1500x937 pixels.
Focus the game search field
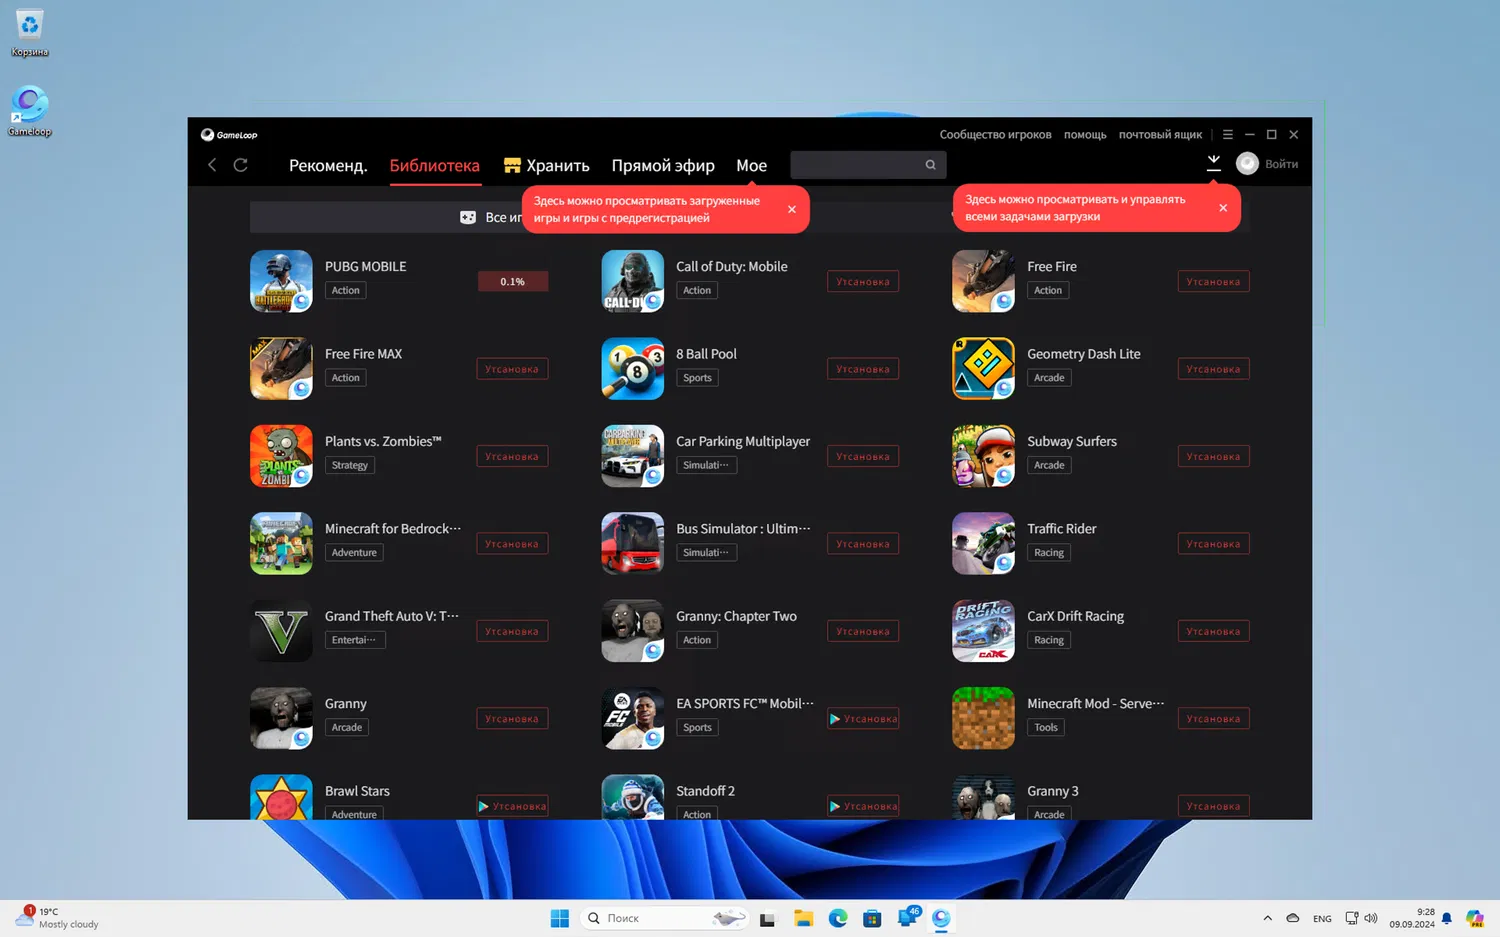pyautogui.click(x=868, y=165)
